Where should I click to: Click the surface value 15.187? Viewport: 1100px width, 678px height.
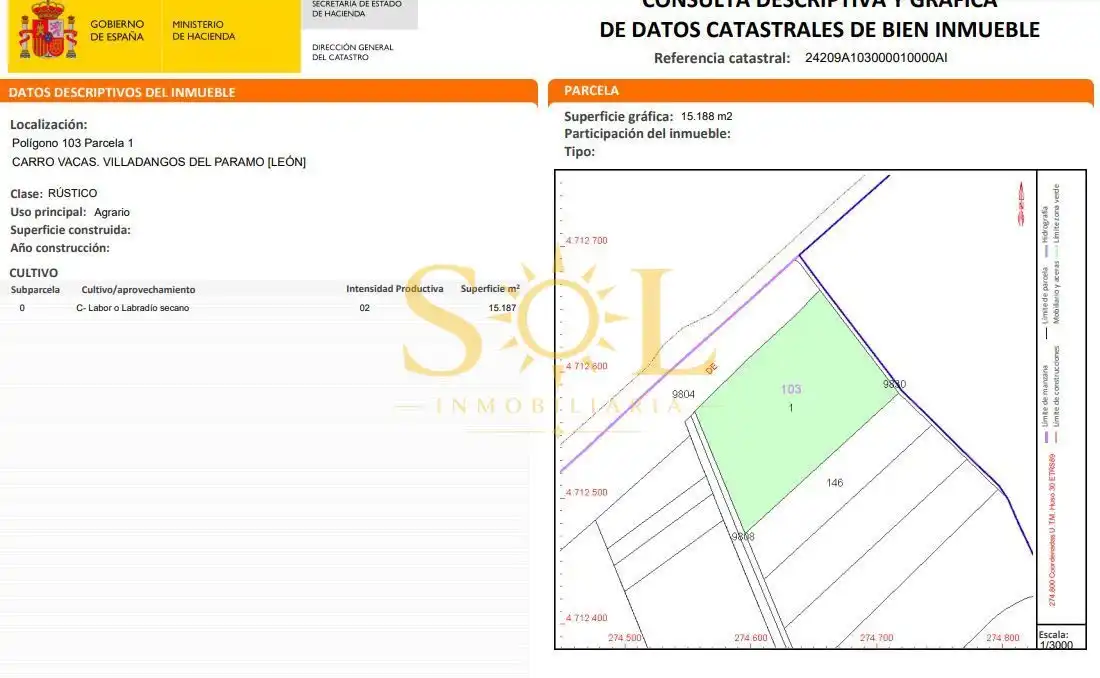pyautogui.click(x=502, y=308)
